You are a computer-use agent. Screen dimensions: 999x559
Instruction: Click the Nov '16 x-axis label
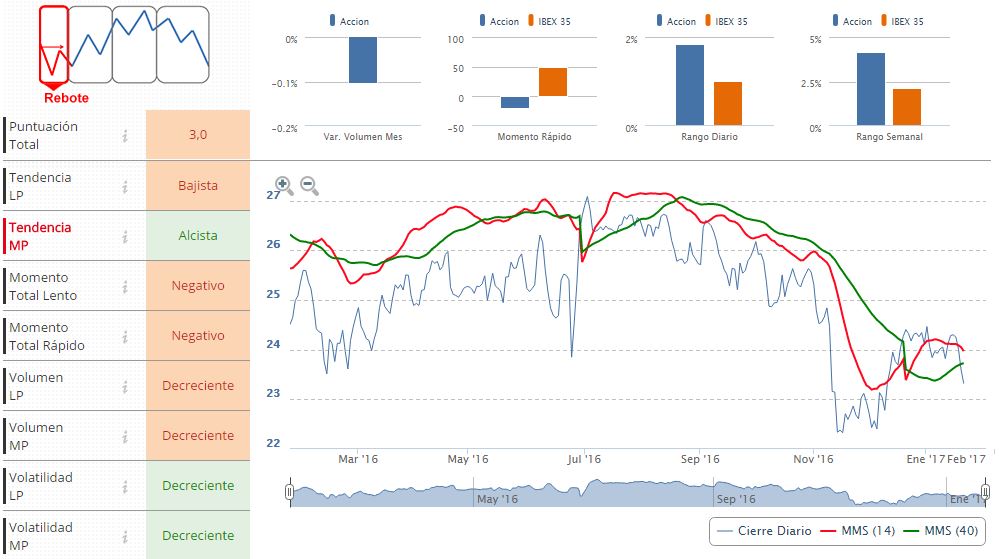pyautogui.click(x=813, y=459)
